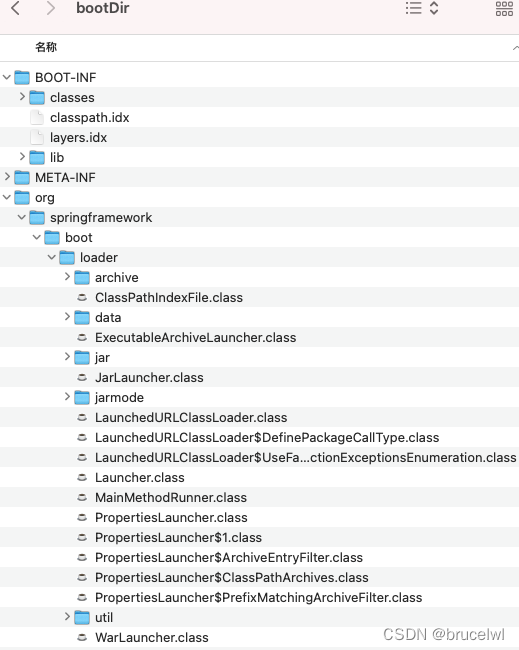Go back with the left arrow button
Viewport: 519px width, 650px height.
pos(15,8)
